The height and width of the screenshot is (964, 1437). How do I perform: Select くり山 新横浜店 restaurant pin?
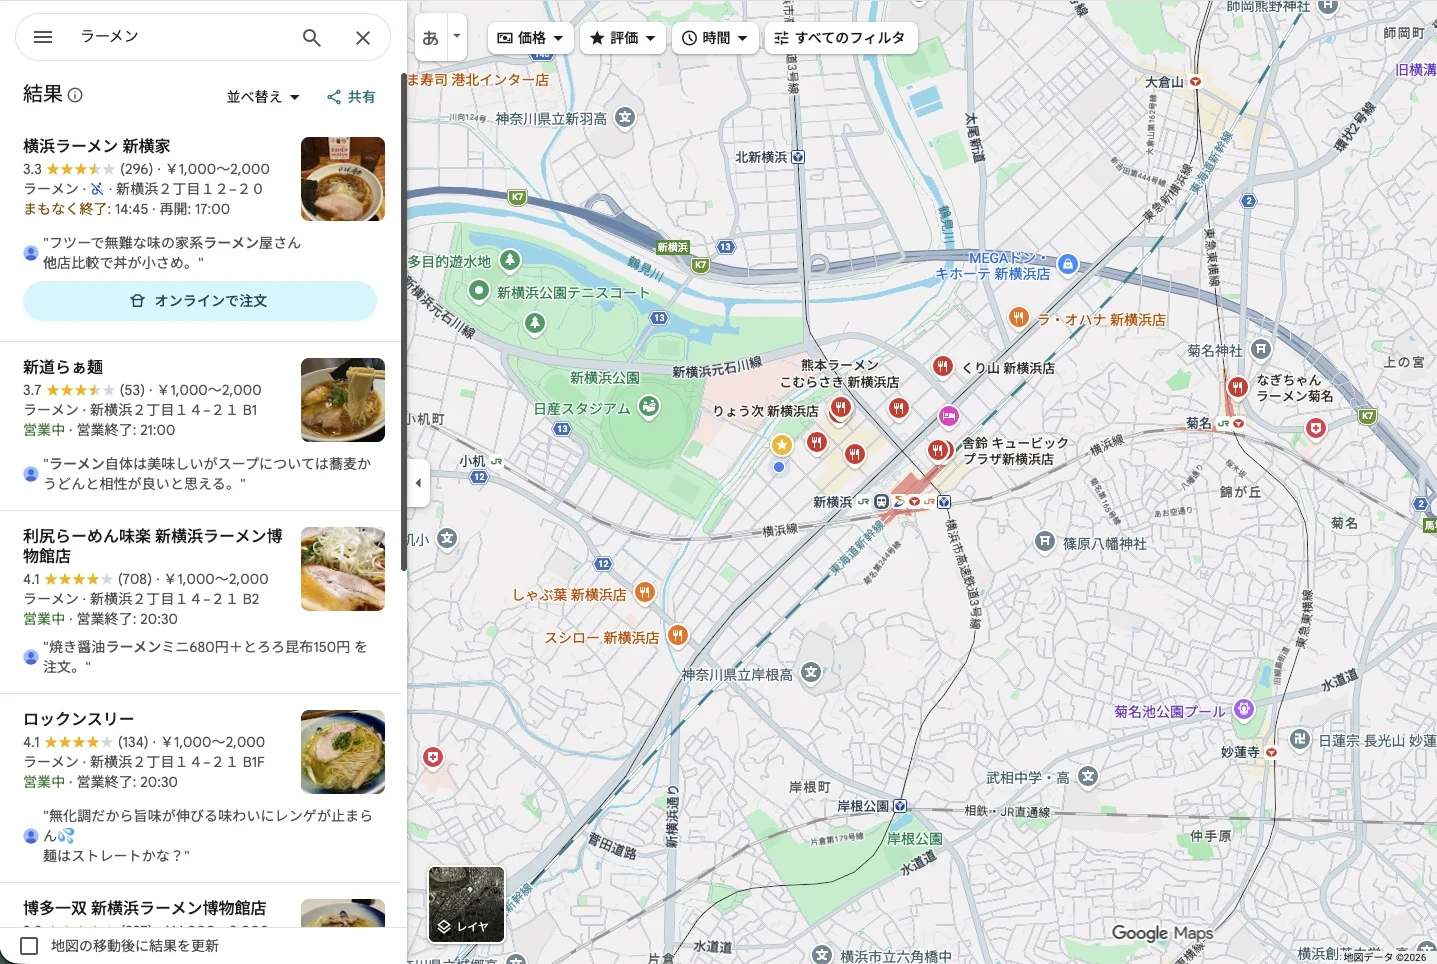pos(942,367)
